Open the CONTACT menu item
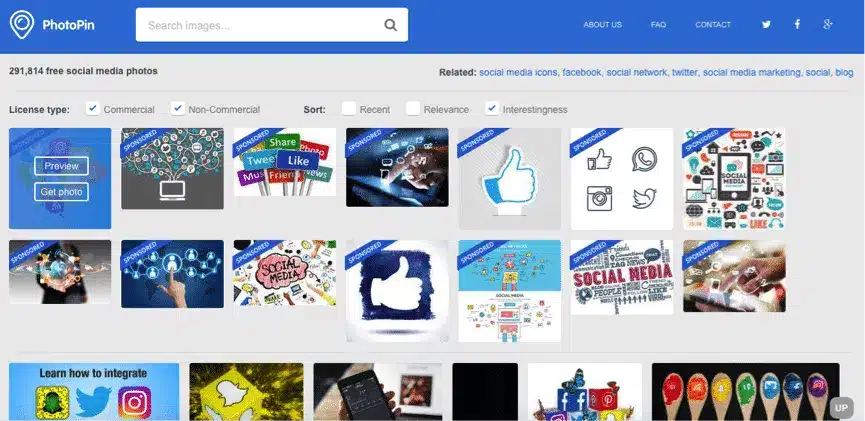 713,25
